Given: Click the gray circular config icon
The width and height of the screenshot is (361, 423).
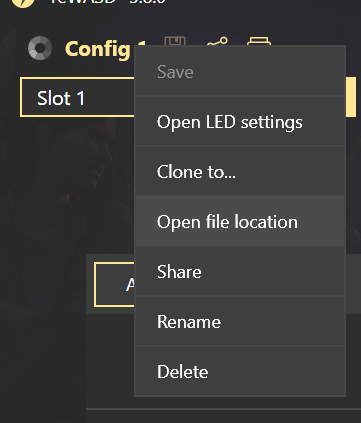Looking at the screenshot, I should [40, 48].
